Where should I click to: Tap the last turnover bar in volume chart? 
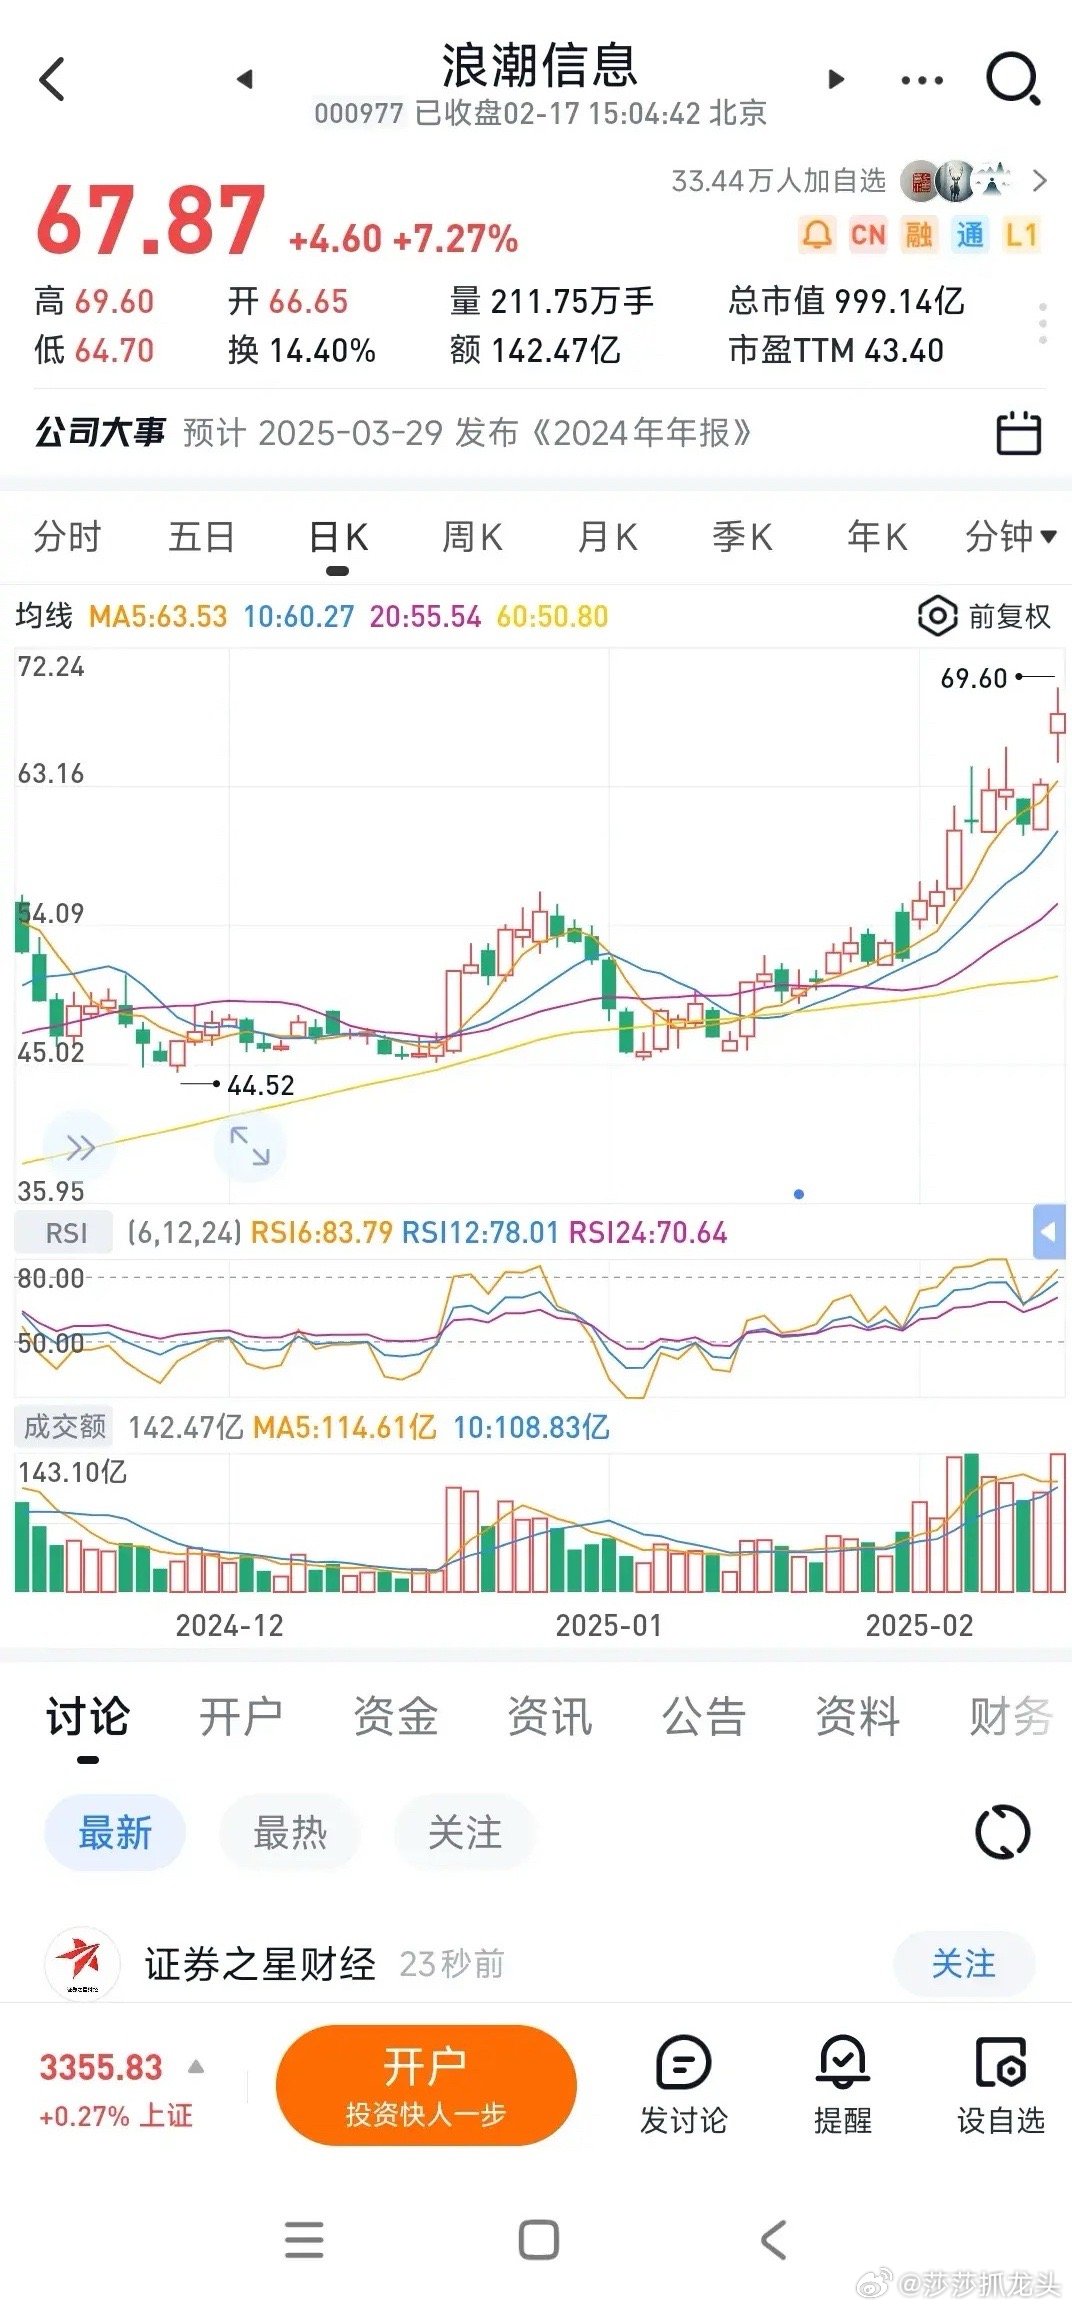click(x=1057, y=1522)
